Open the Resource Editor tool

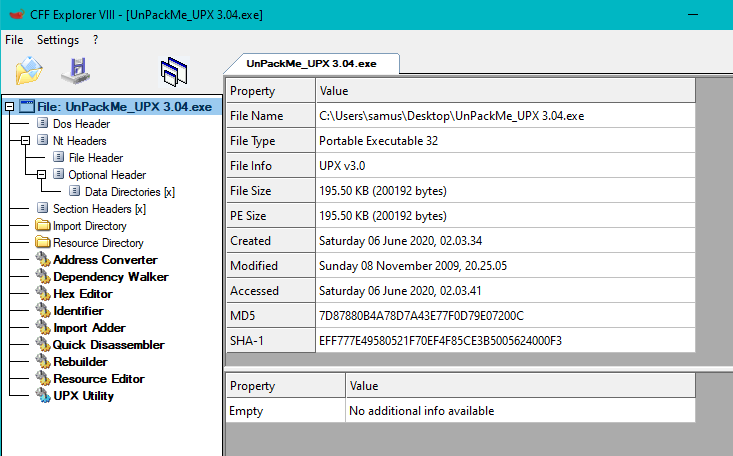[98, 379]
